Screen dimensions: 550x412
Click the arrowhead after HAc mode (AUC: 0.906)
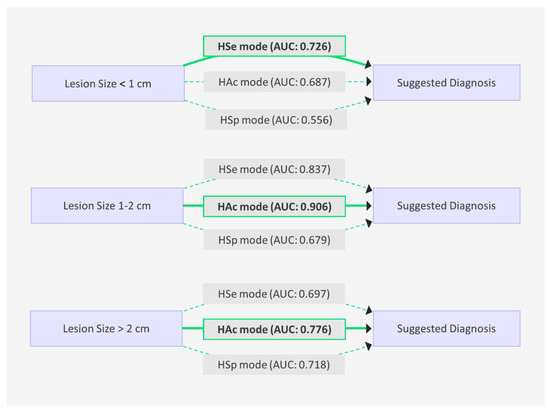(369, 206)
